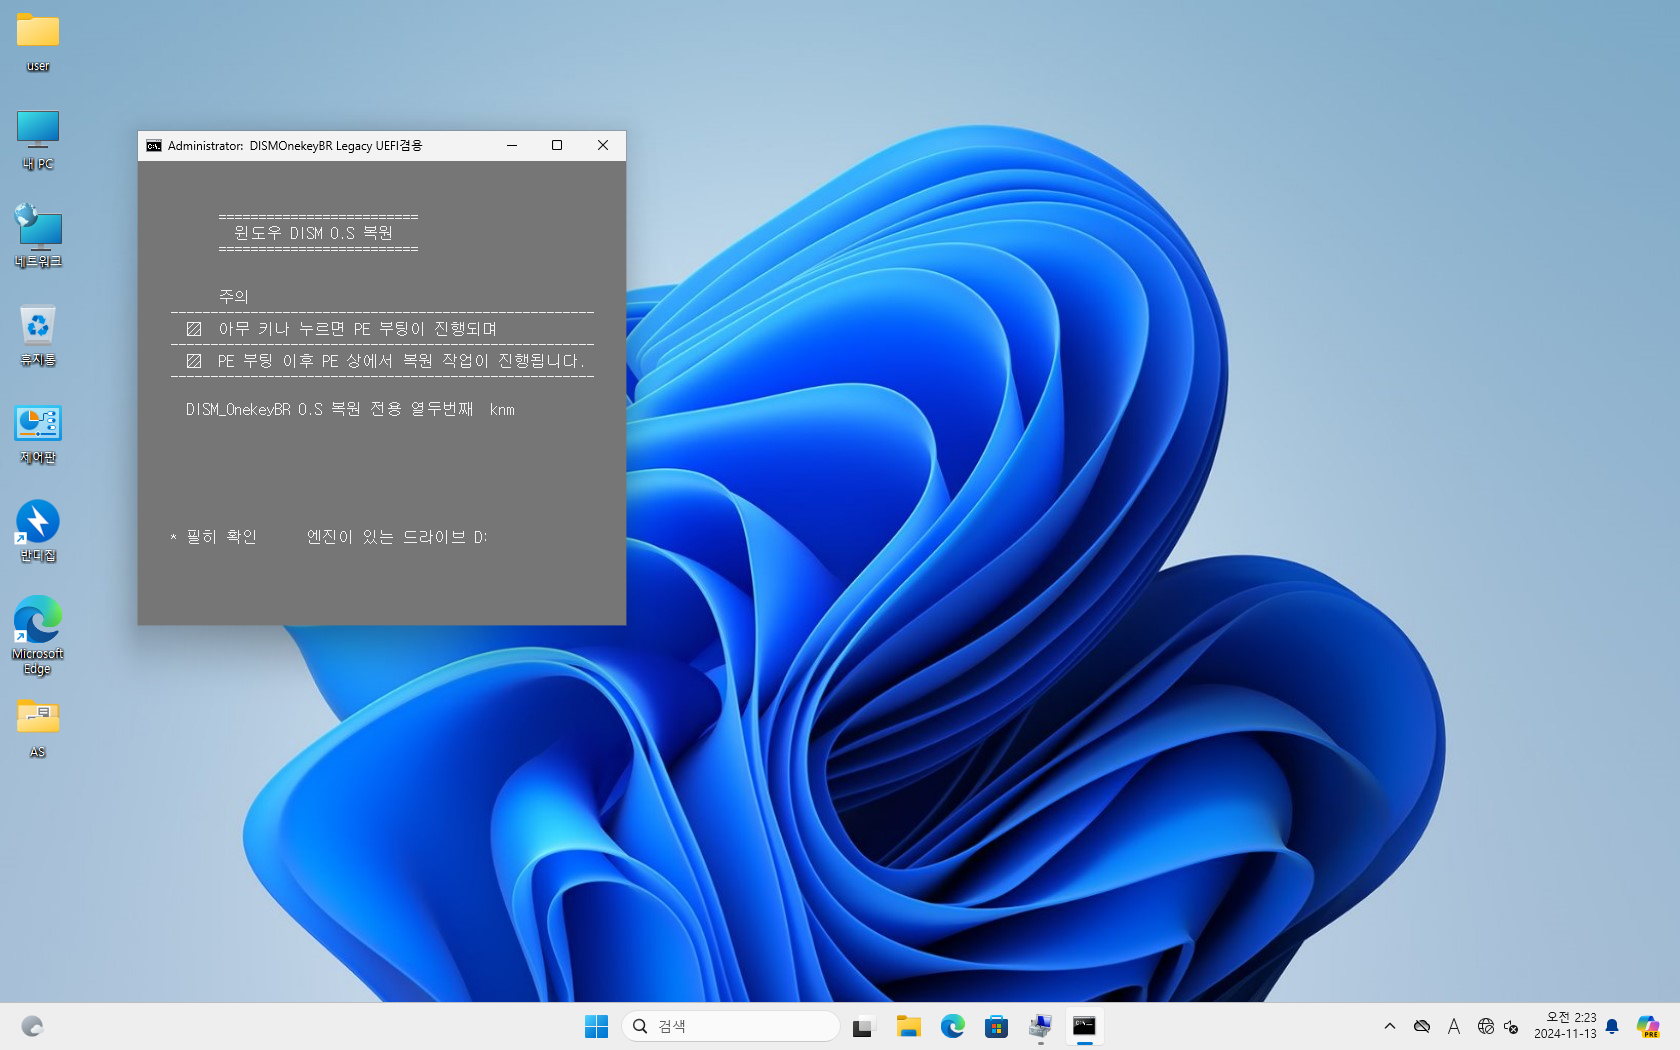The image size is (1680, 1050).
Task: Toggle the input language A indicator
Action: (1454, 1026)
